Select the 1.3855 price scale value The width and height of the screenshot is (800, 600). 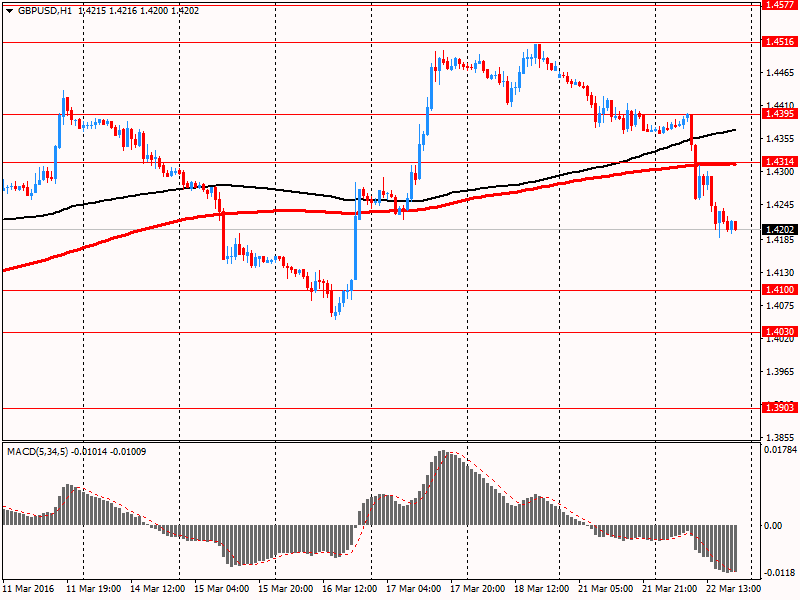coord(780,437)
